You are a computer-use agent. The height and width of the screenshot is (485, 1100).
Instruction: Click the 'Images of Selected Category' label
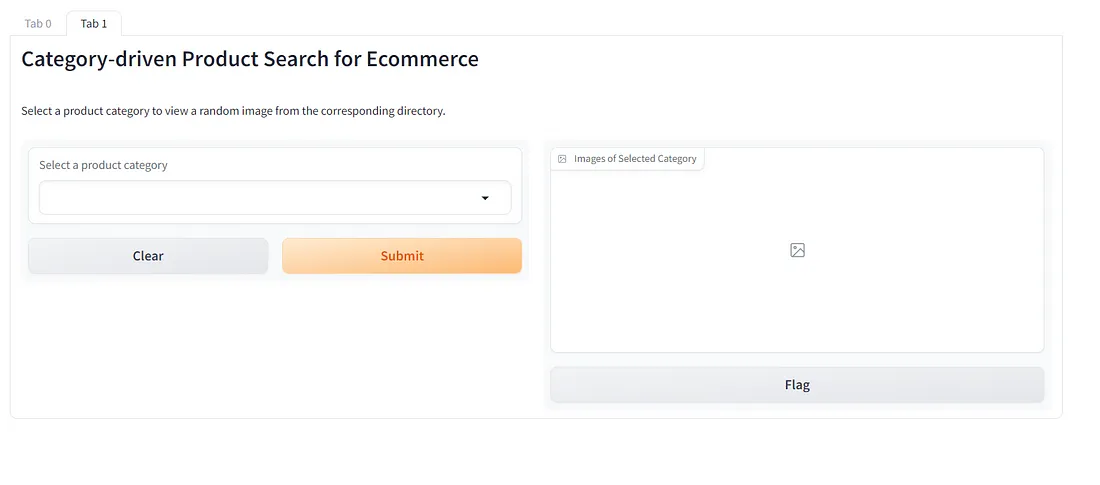coord(635,159)
